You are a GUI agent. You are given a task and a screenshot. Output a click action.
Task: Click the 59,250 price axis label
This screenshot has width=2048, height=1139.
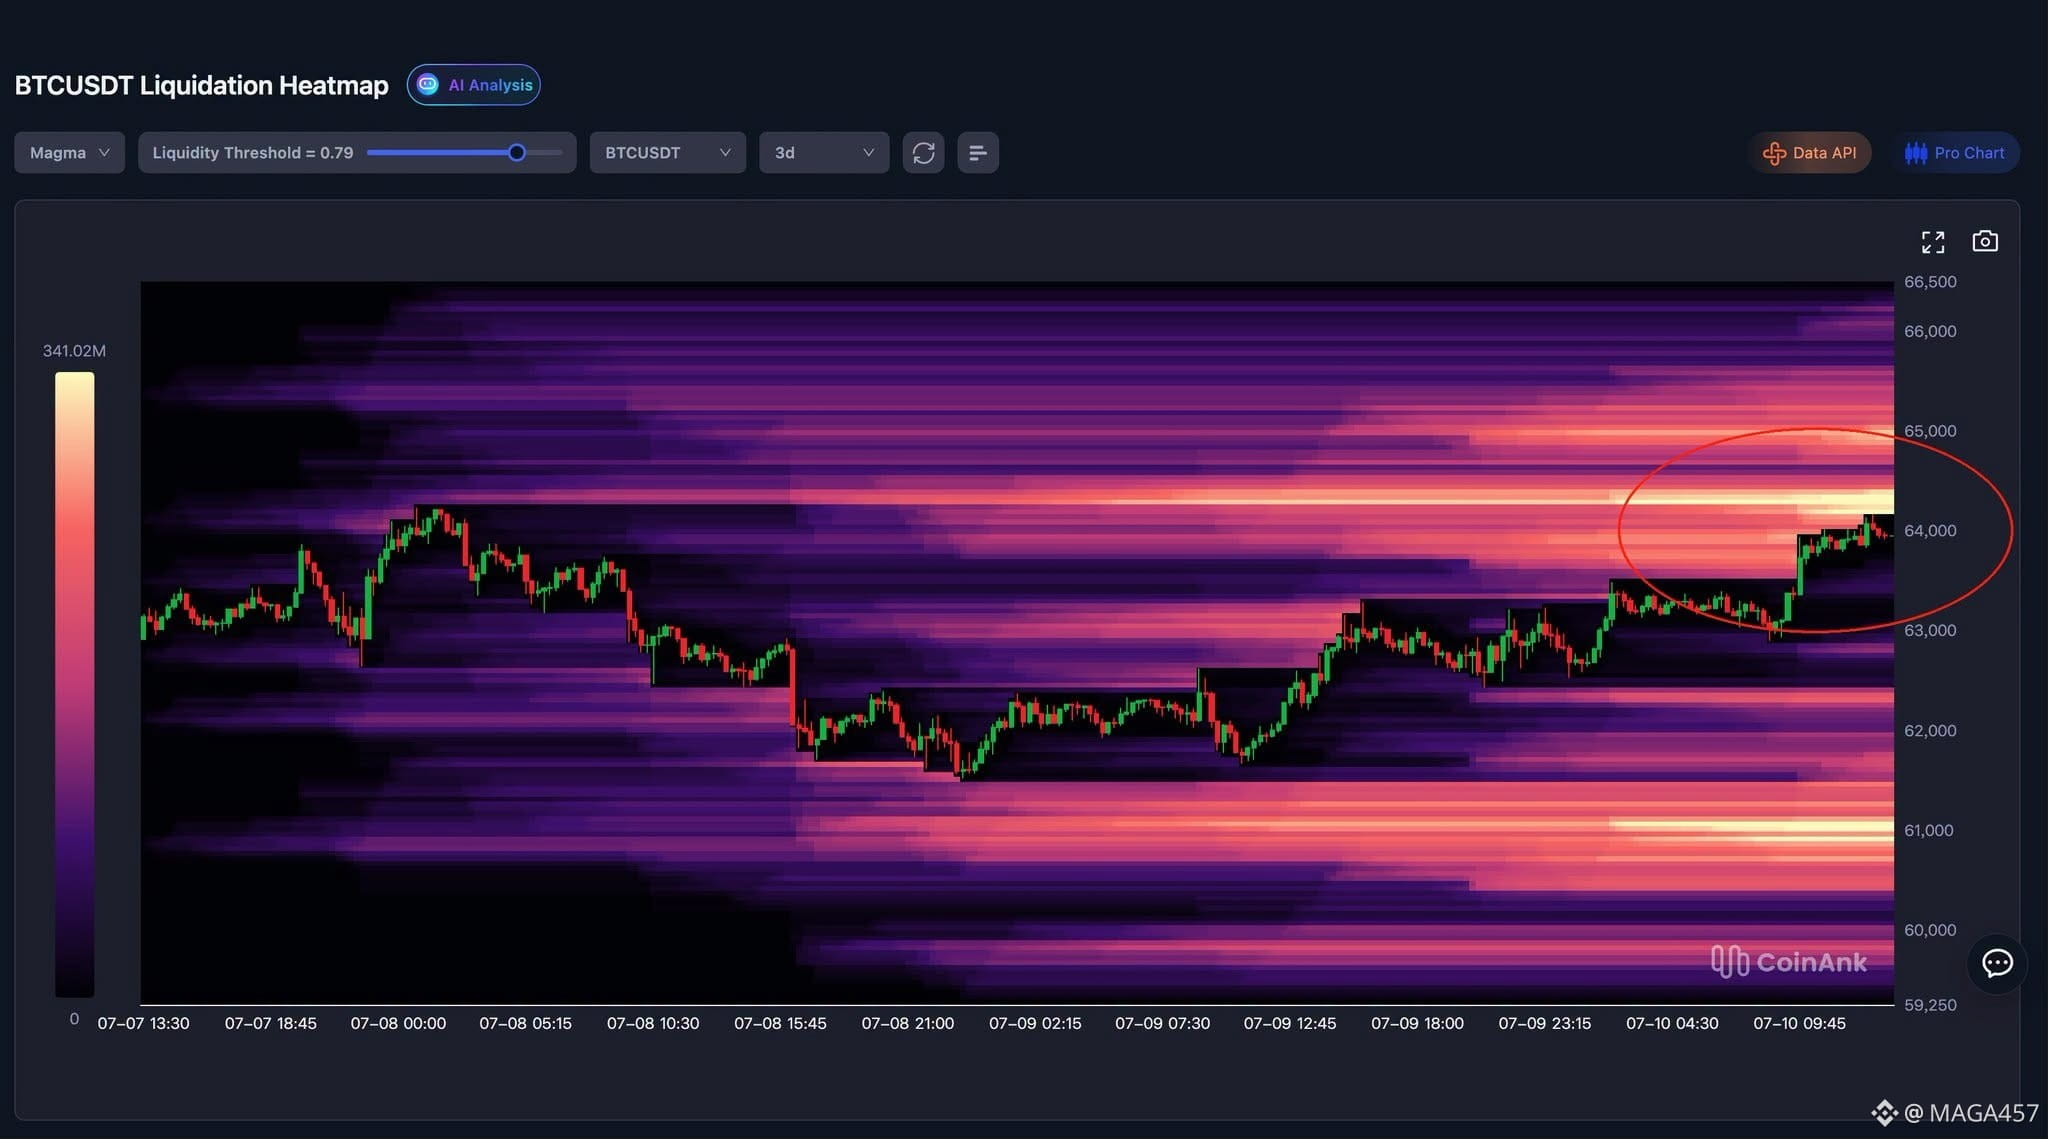tap(1930, 1005)
